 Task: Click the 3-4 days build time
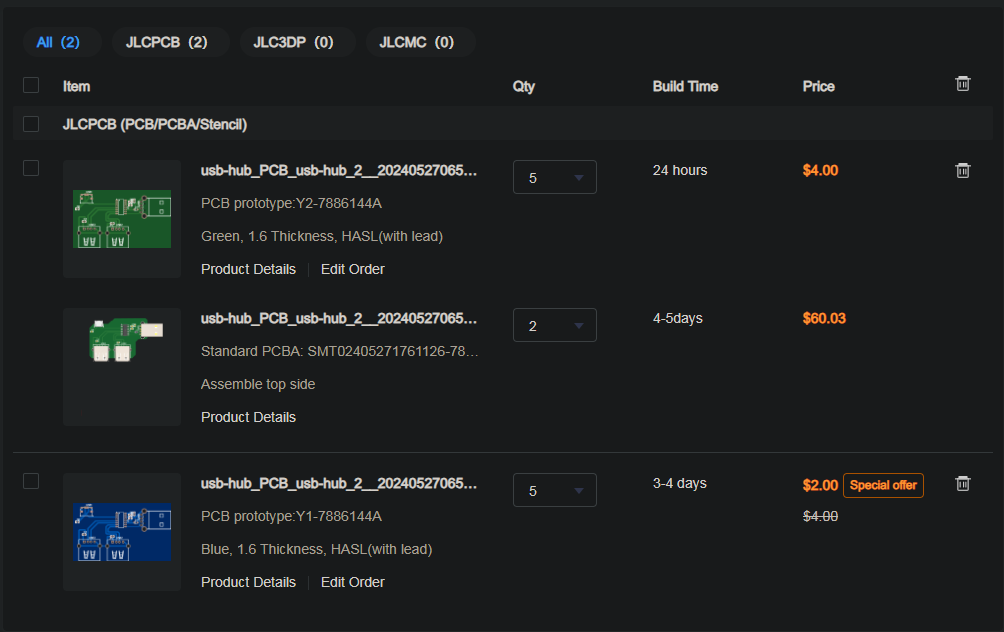[679, 483]
